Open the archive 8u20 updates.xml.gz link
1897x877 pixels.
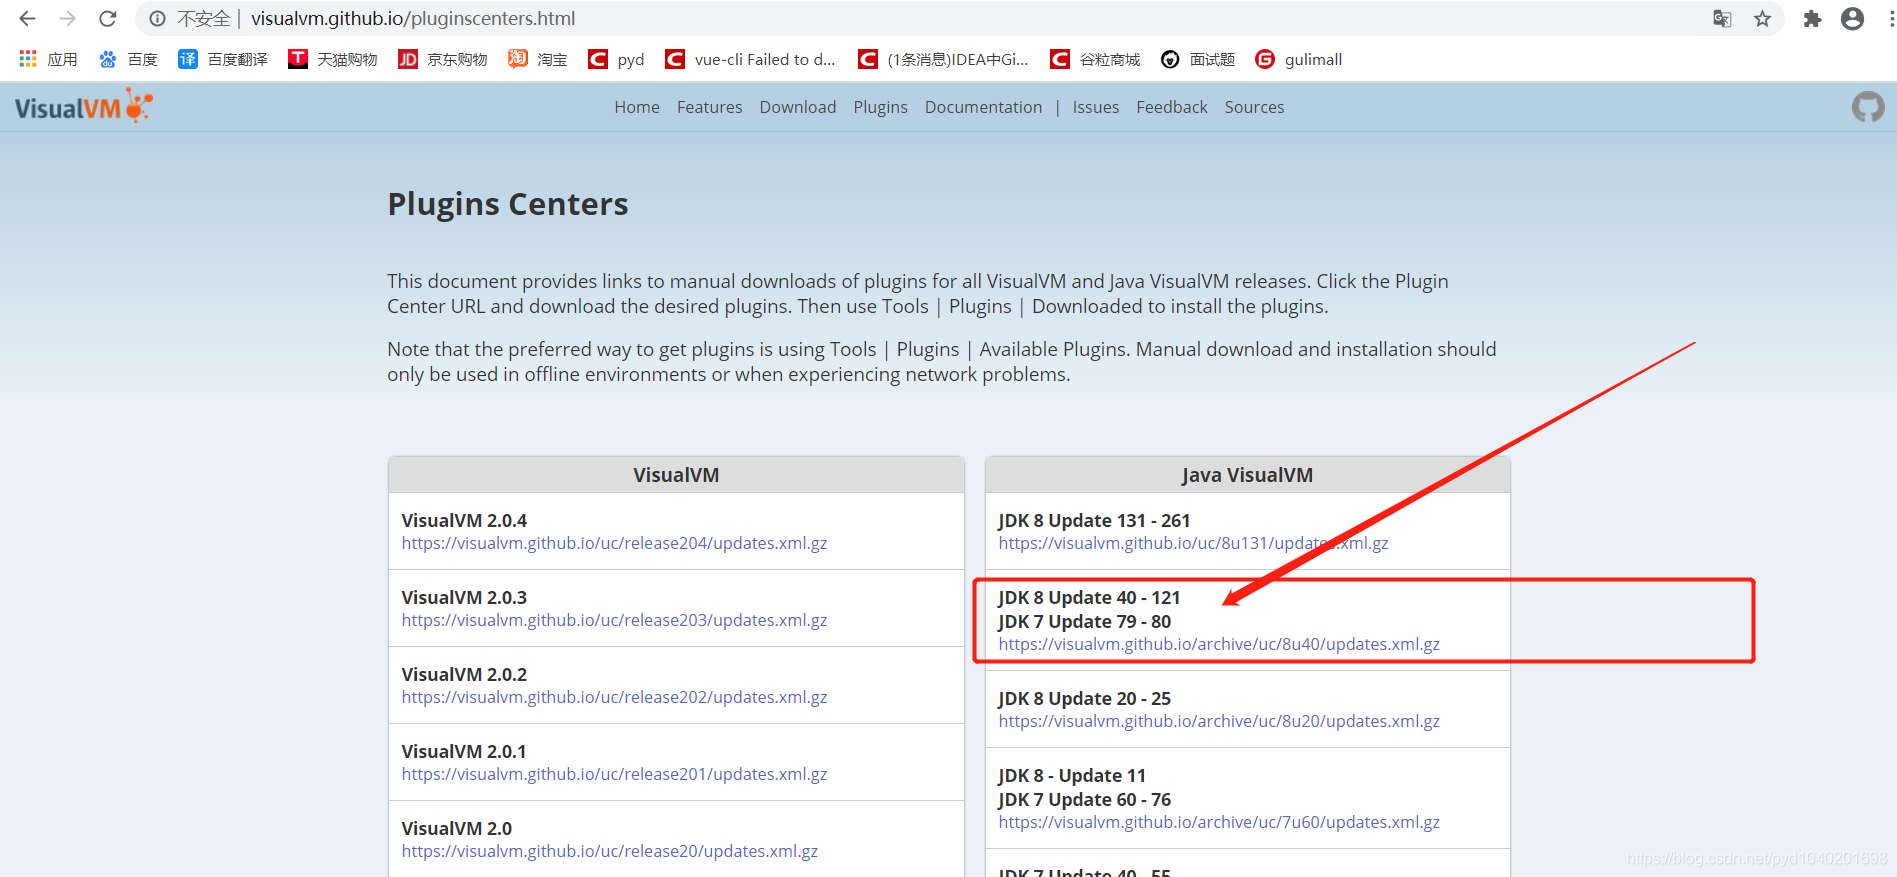point(1219,721)
